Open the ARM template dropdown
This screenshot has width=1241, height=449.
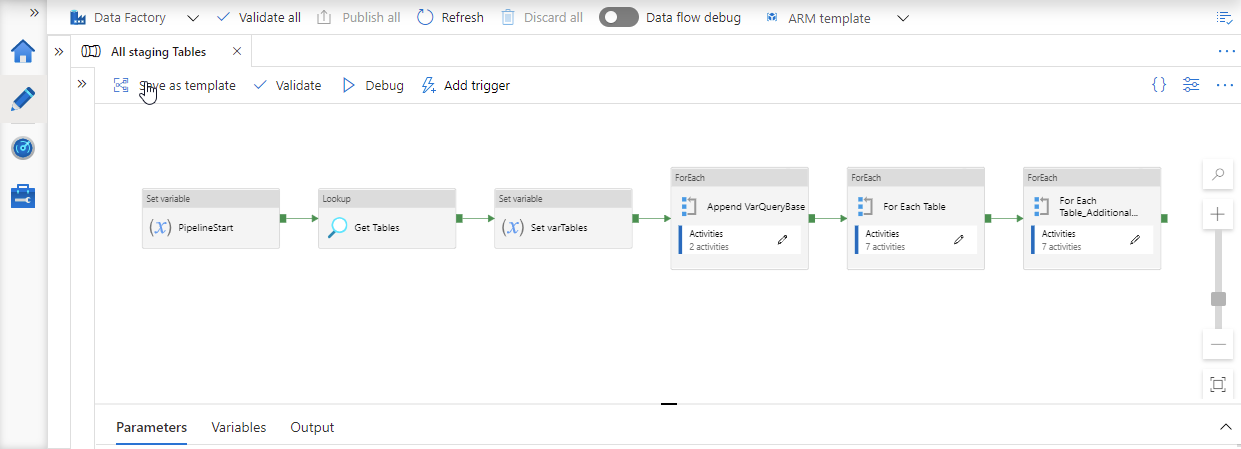[x=903, y=18]
